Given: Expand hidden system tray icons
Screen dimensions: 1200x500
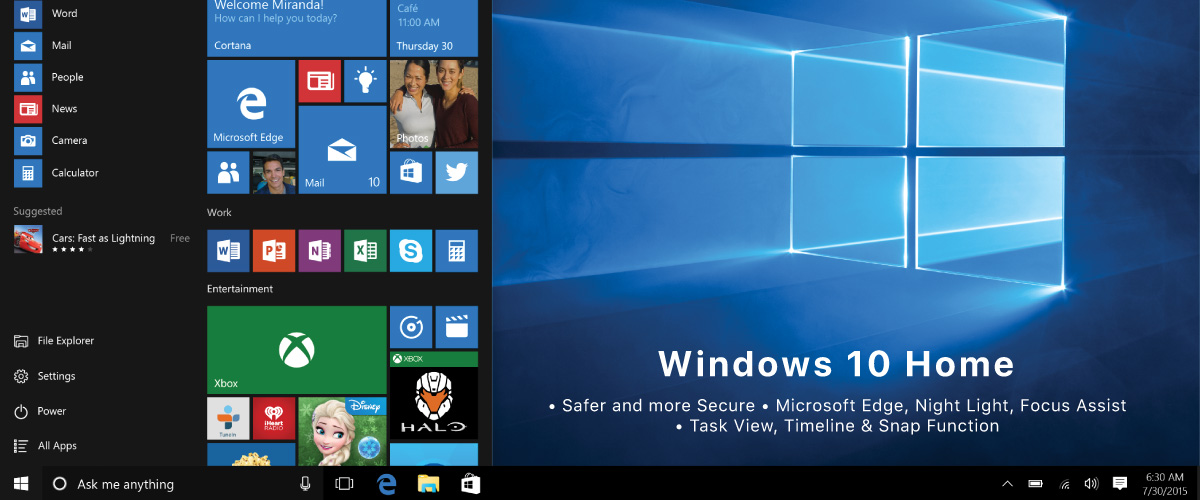Looking at the screenshot, I should pyautogui.click(x=1007, y=484).
